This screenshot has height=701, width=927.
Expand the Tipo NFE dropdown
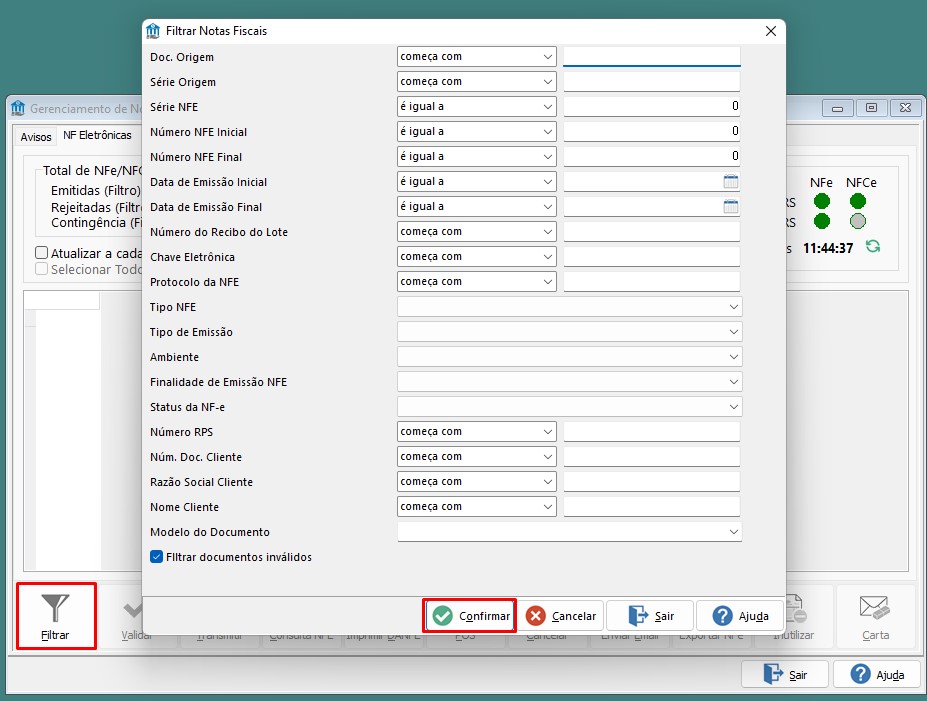pyautogui.click(x=569, y=307)
